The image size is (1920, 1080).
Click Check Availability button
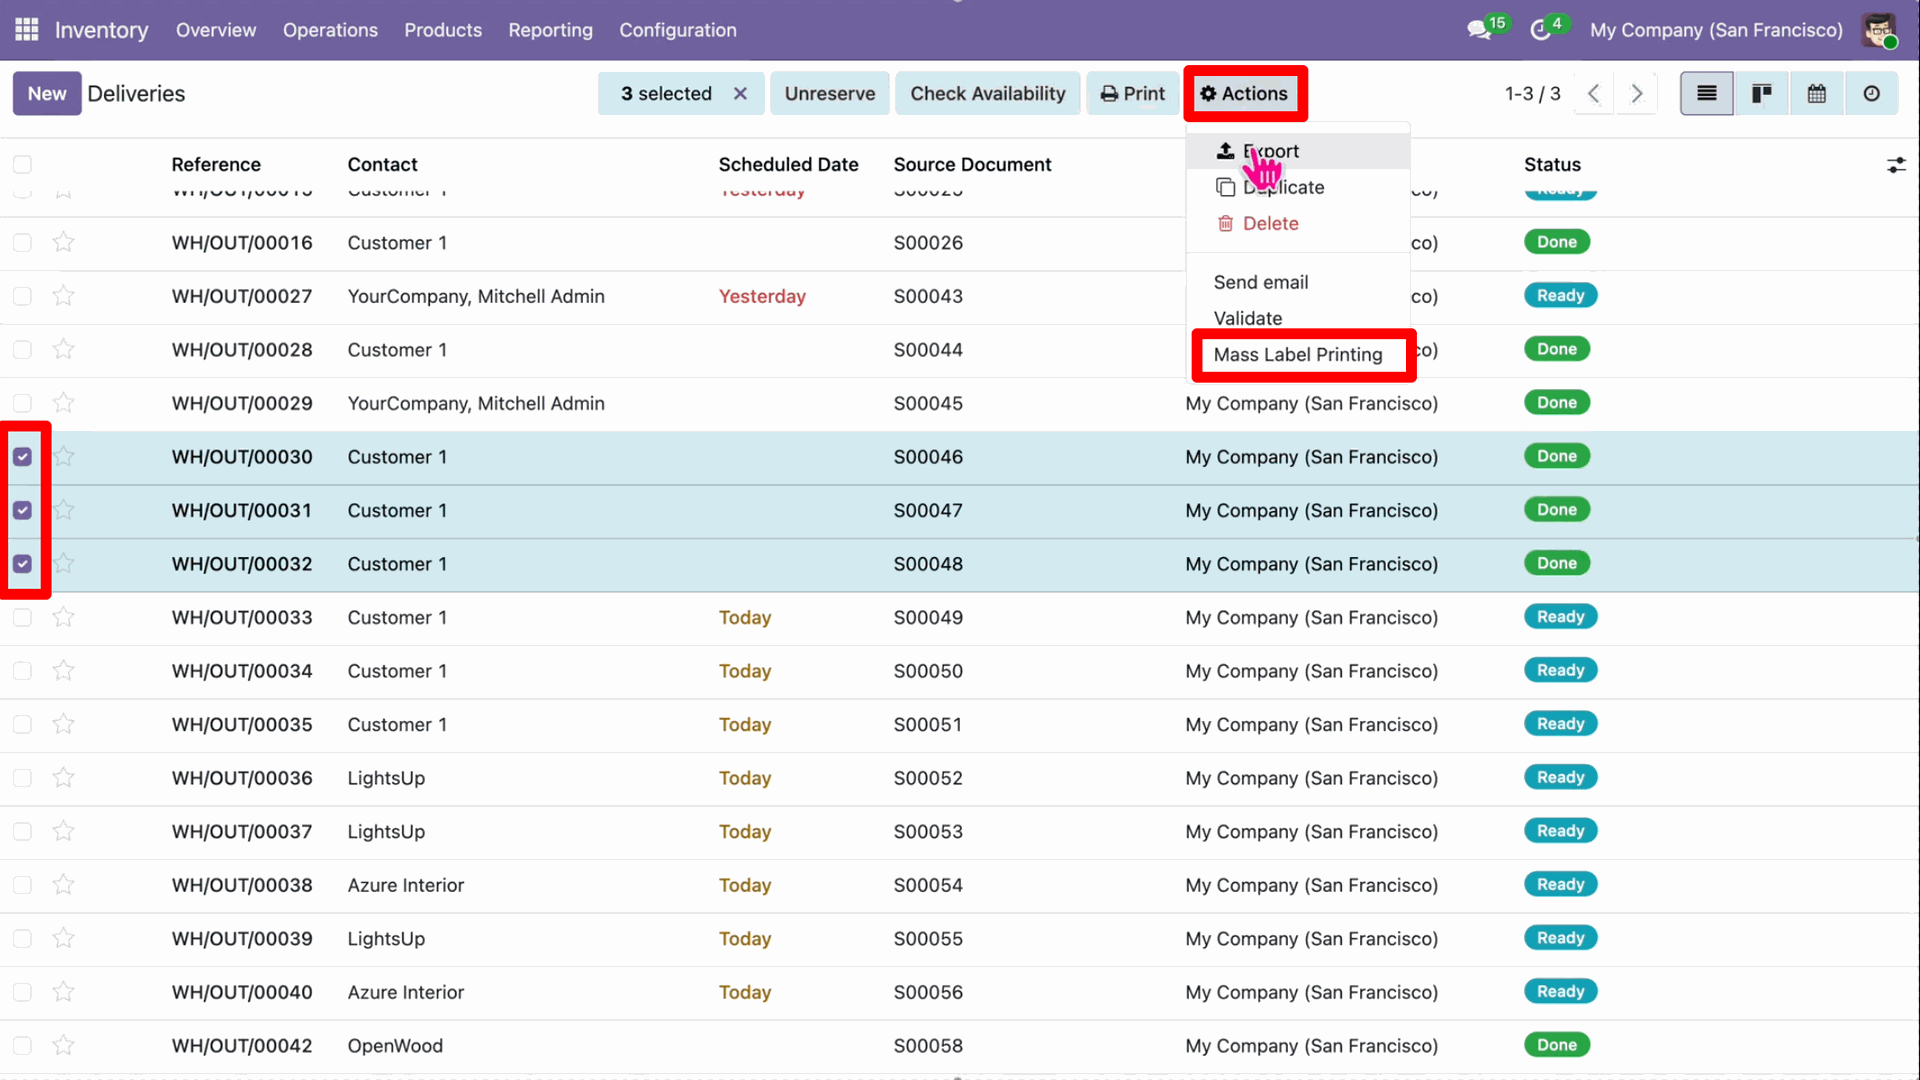[x=988, y=94]
